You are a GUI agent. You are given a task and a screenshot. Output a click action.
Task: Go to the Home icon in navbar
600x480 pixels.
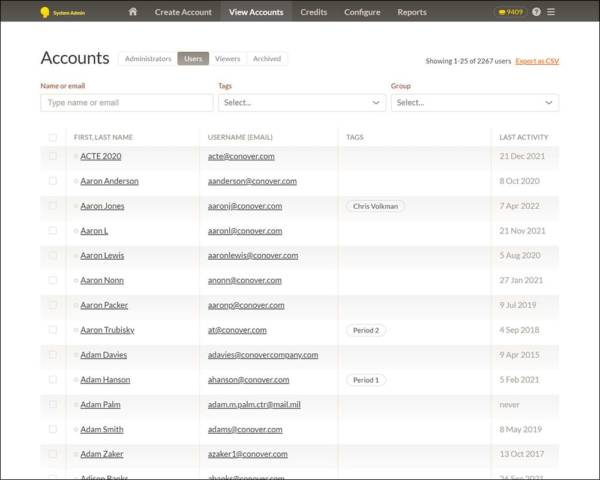pyautogui.click(x=133, y=12)
